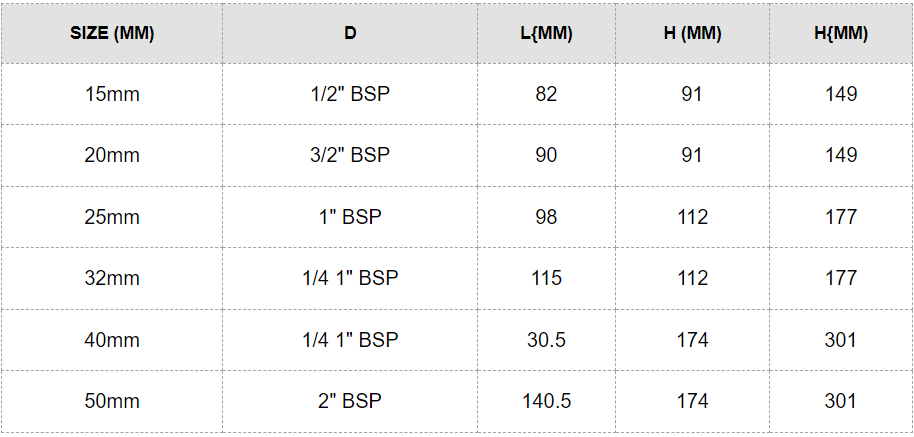Click the H (MM) column header

[692, 33]
